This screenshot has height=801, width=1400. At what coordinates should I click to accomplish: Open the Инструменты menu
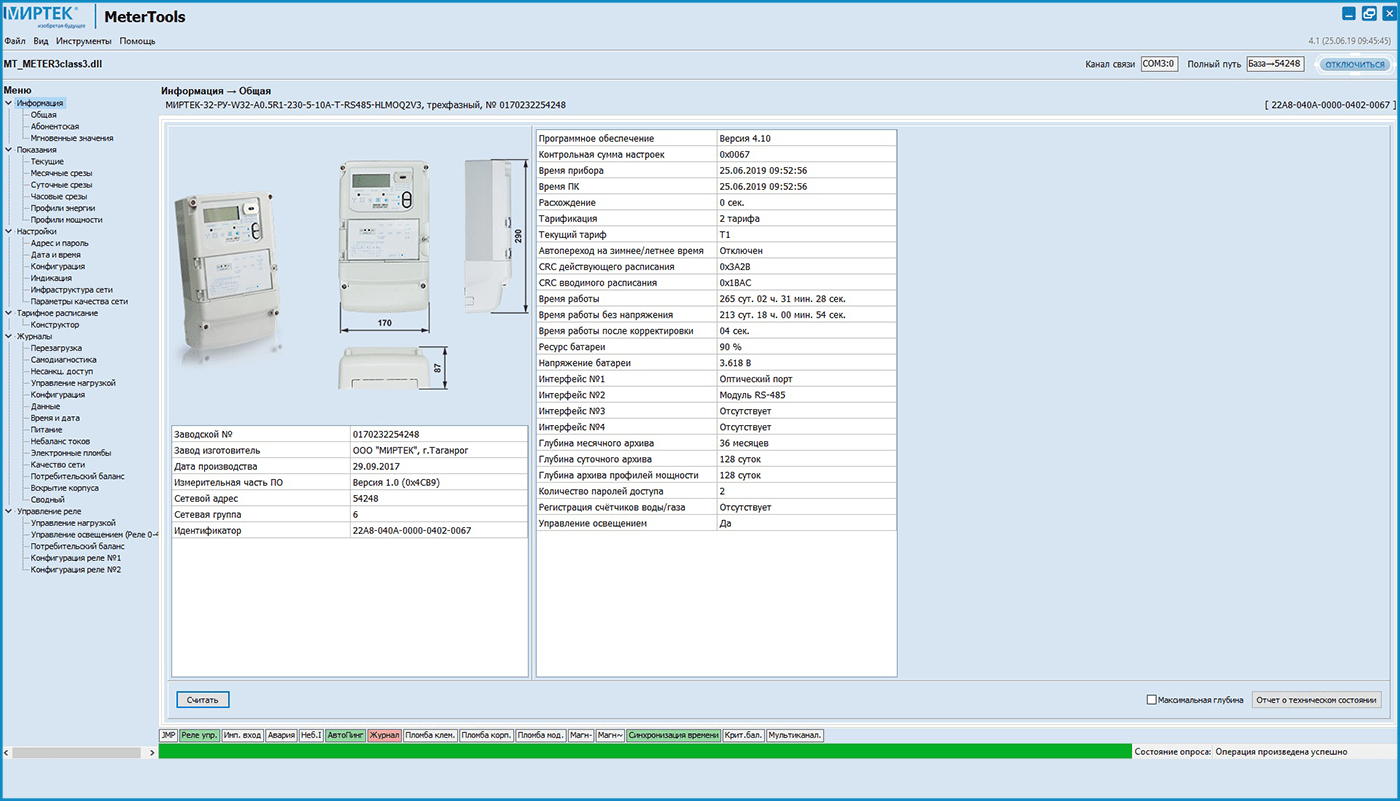coord(84,41)
